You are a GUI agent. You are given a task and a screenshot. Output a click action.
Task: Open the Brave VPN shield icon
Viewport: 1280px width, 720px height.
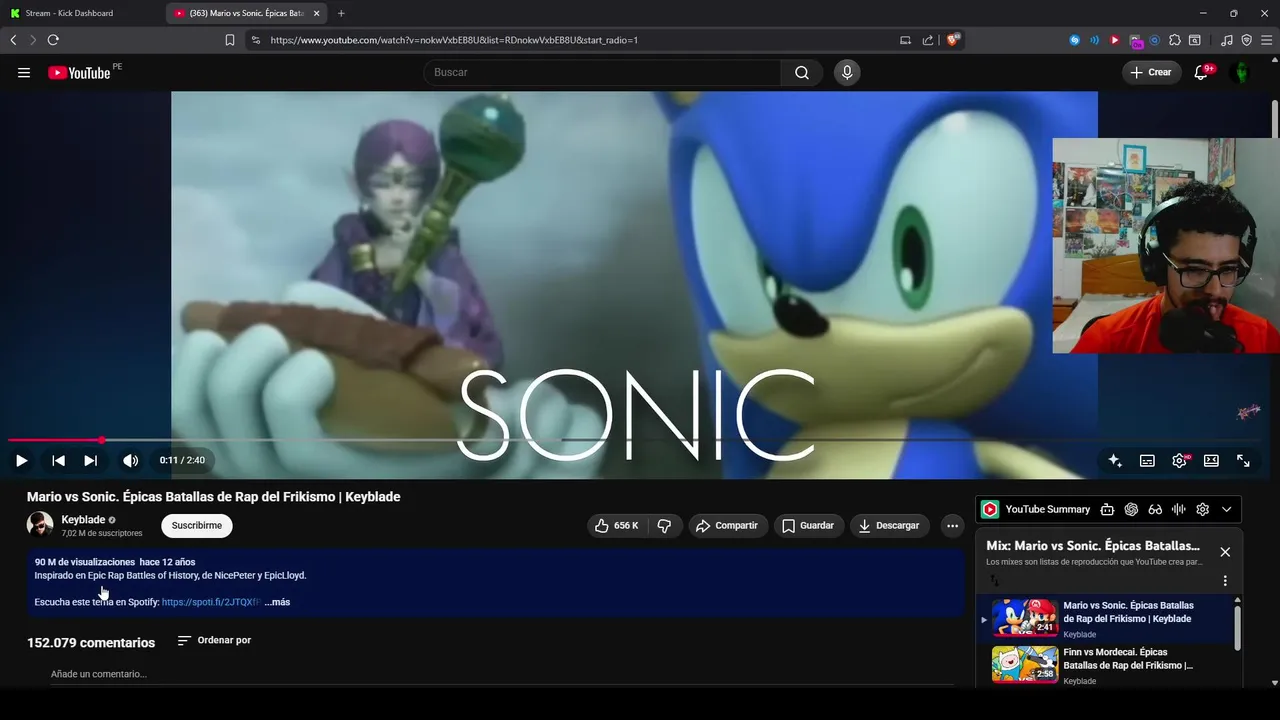pyautogui.click(x=1247, y=40)
